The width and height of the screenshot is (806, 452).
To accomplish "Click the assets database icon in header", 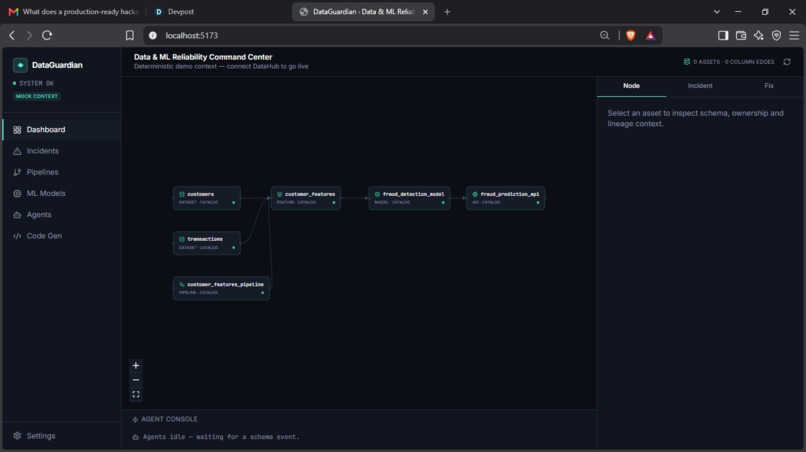I will (x=687, y=62).
